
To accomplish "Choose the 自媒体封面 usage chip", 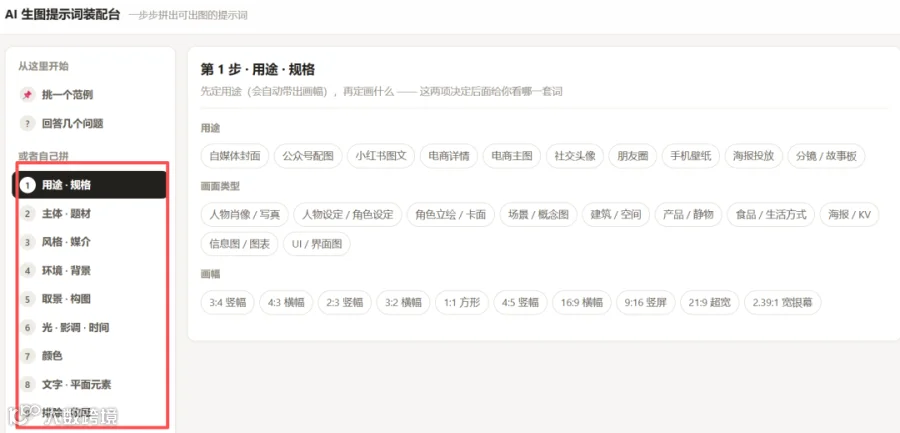I will [x=235, y=156].
